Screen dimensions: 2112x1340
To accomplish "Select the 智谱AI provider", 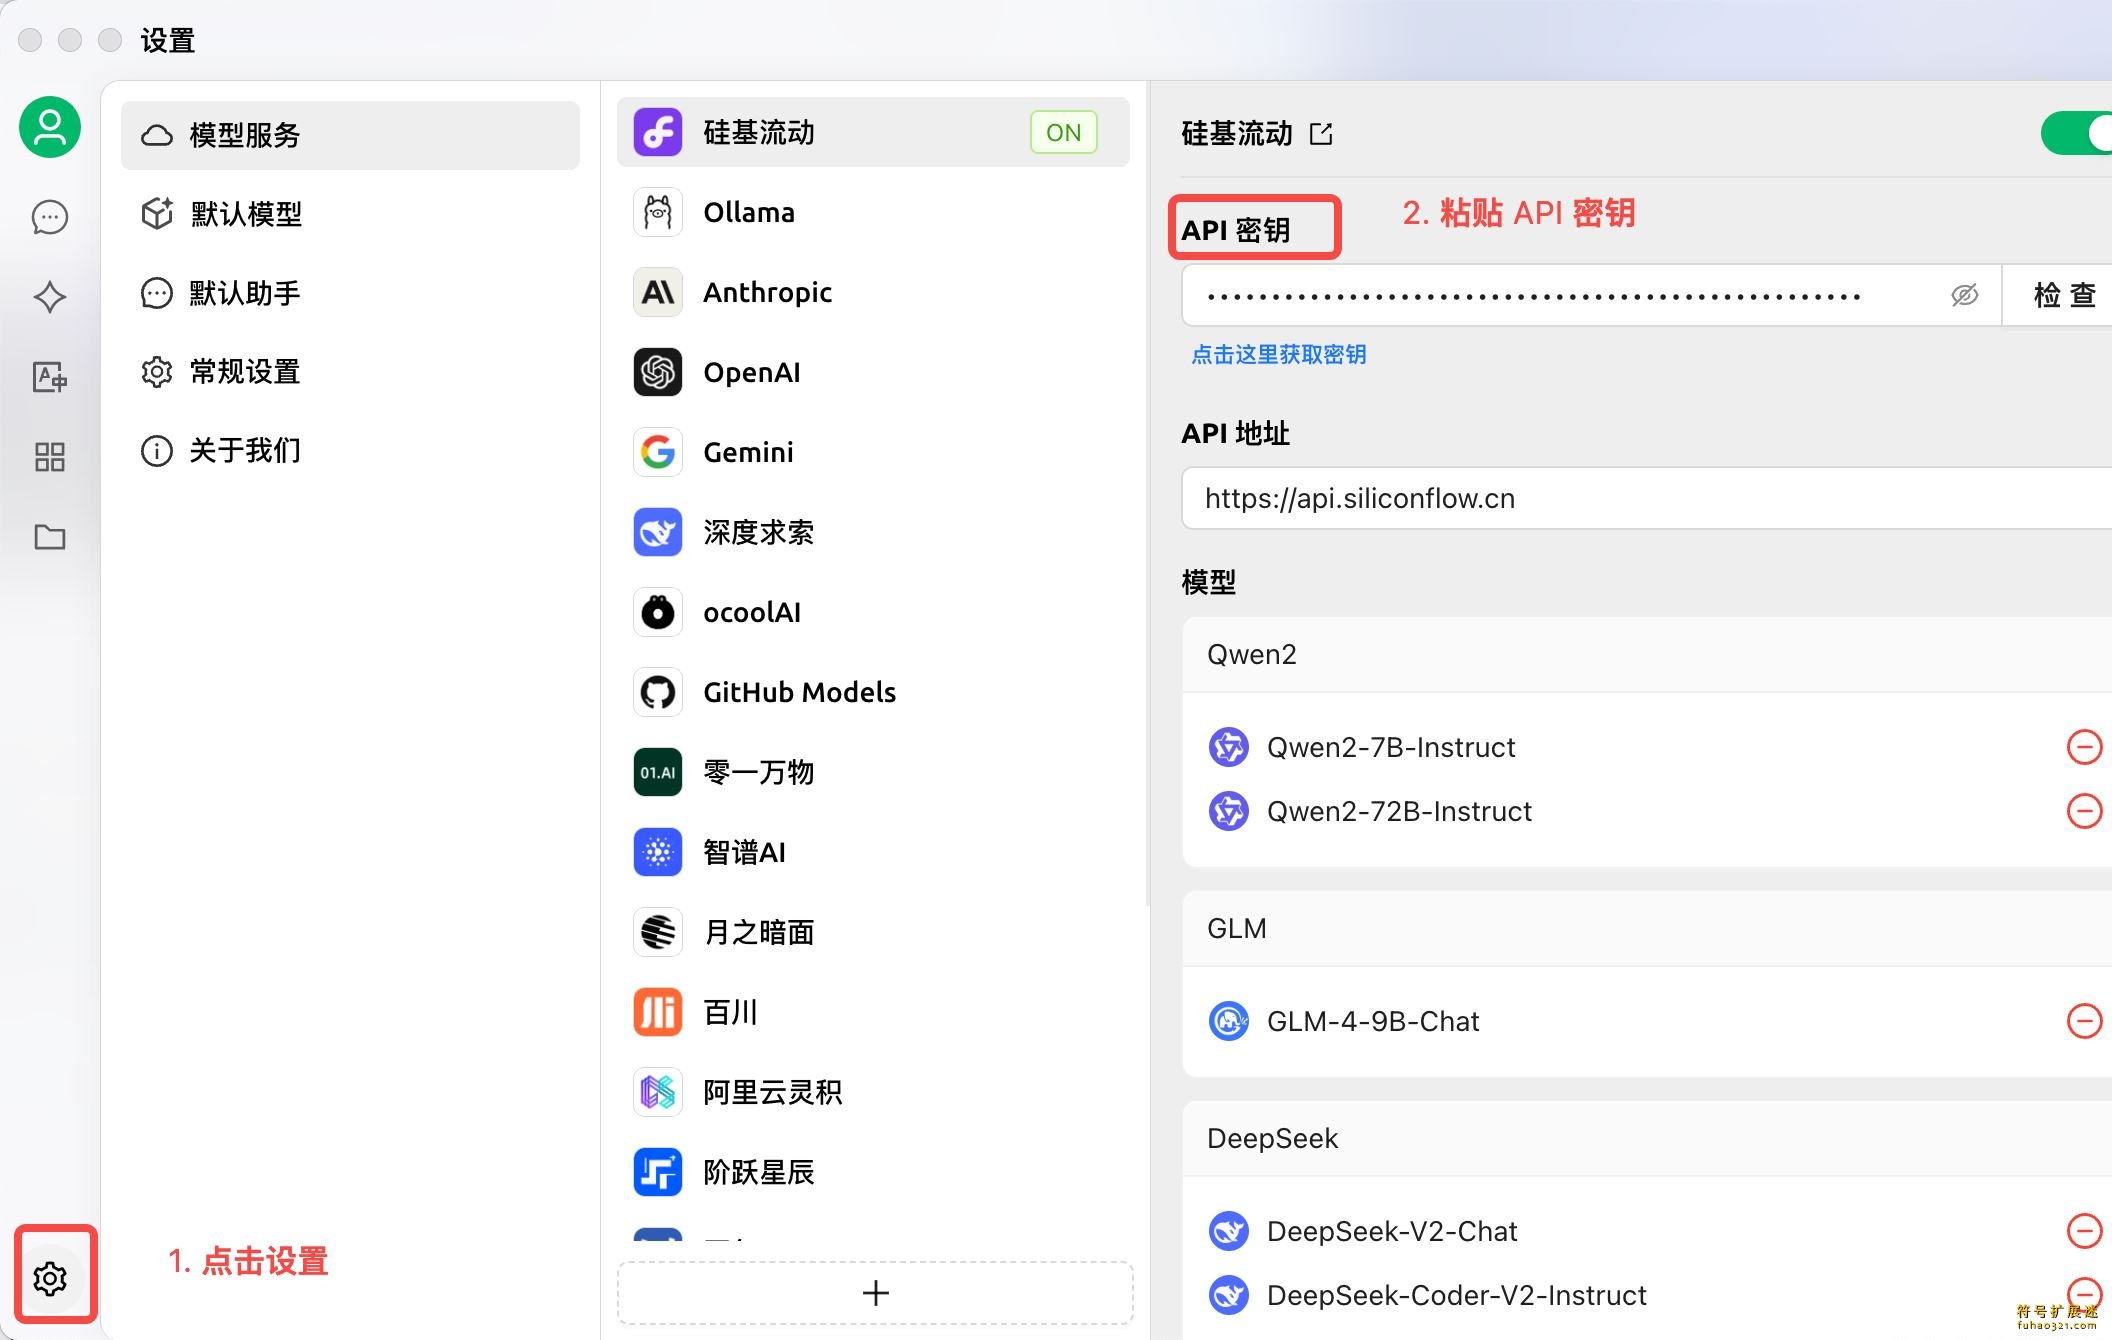I will point(873,852).
